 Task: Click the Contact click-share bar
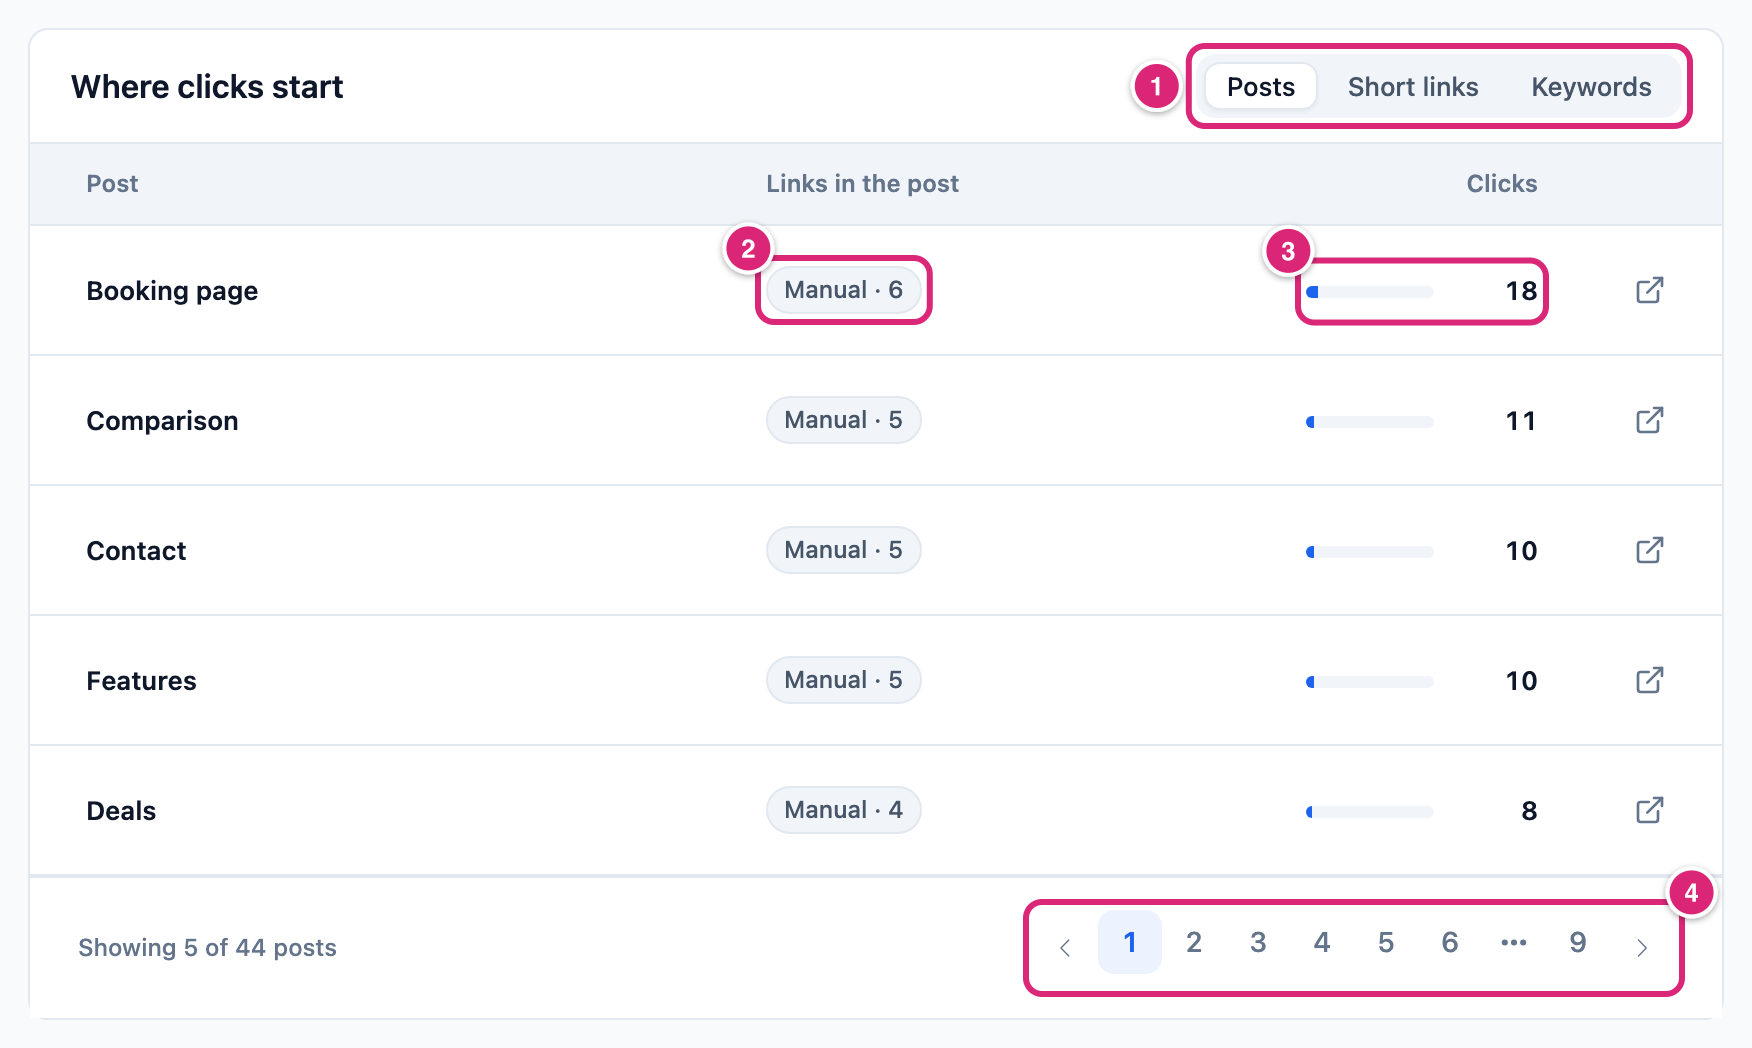tap(1369, 552)
